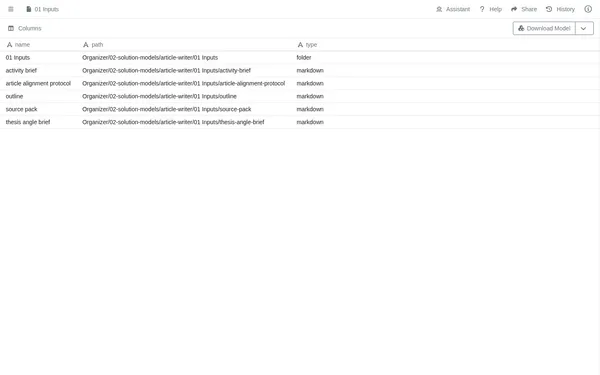Open the History view

[x=560, y=9]
